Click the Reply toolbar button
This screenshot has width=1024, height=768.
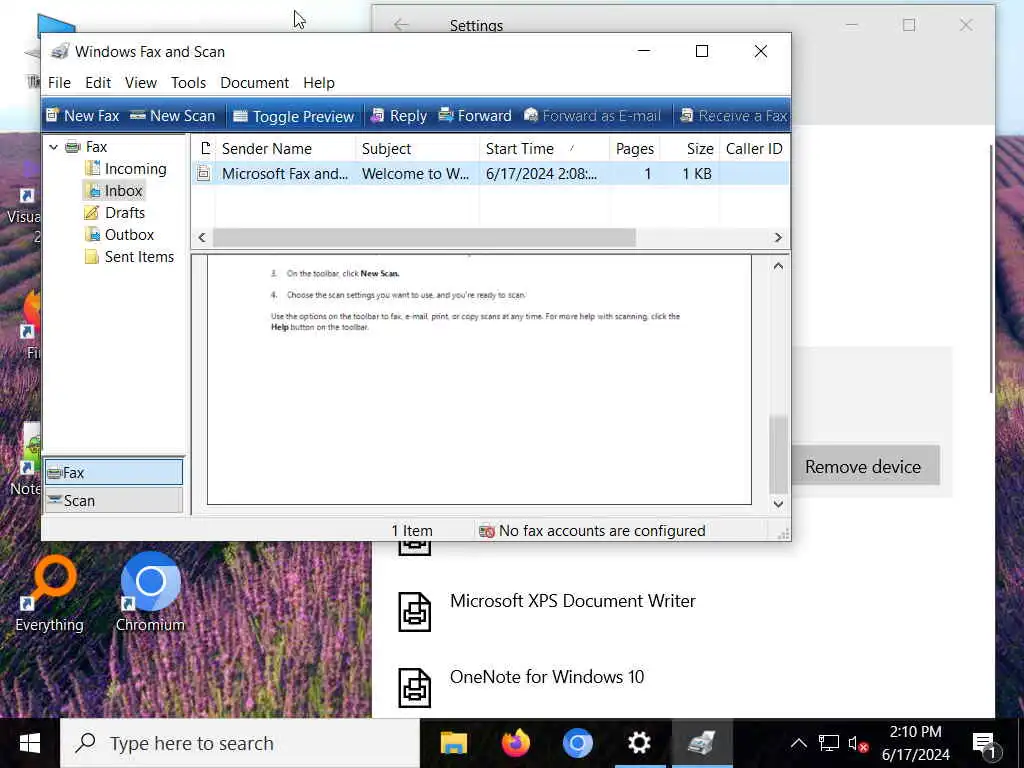point(398,116)
